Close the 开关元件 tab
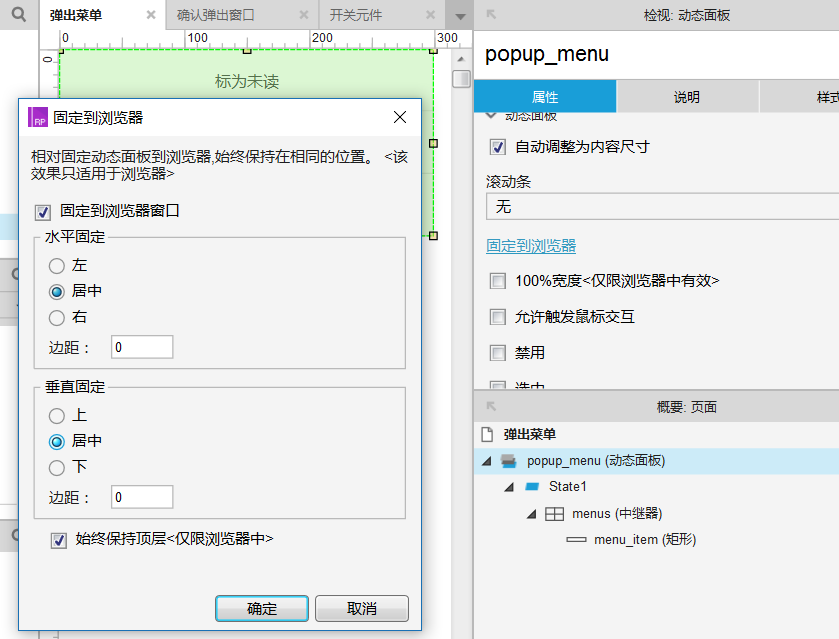 (x=430, y=15)
